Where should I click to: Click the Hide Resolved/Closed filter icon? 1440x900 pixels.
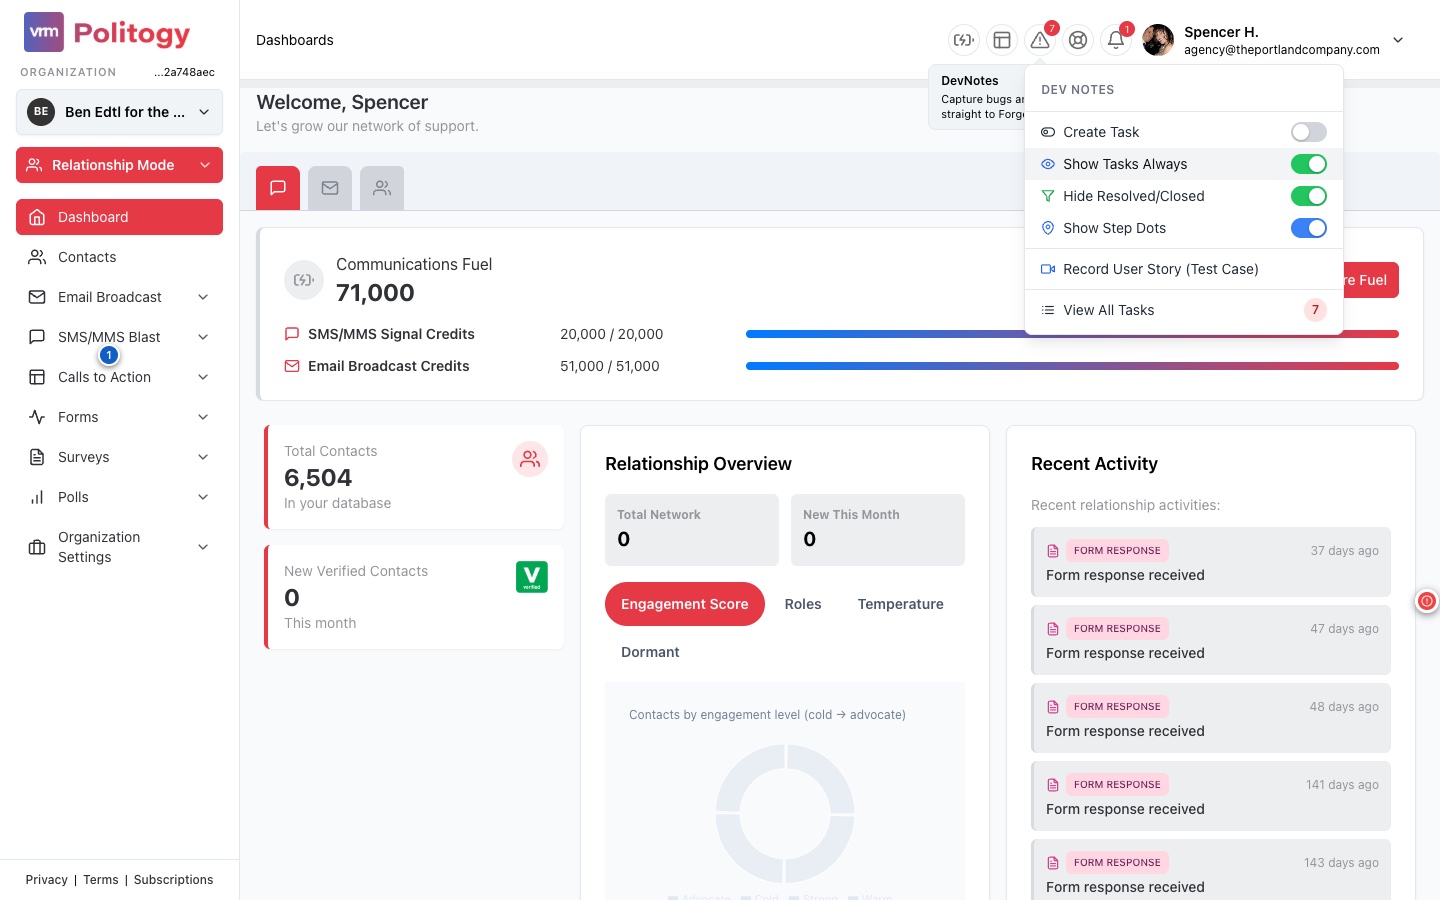1048,196
